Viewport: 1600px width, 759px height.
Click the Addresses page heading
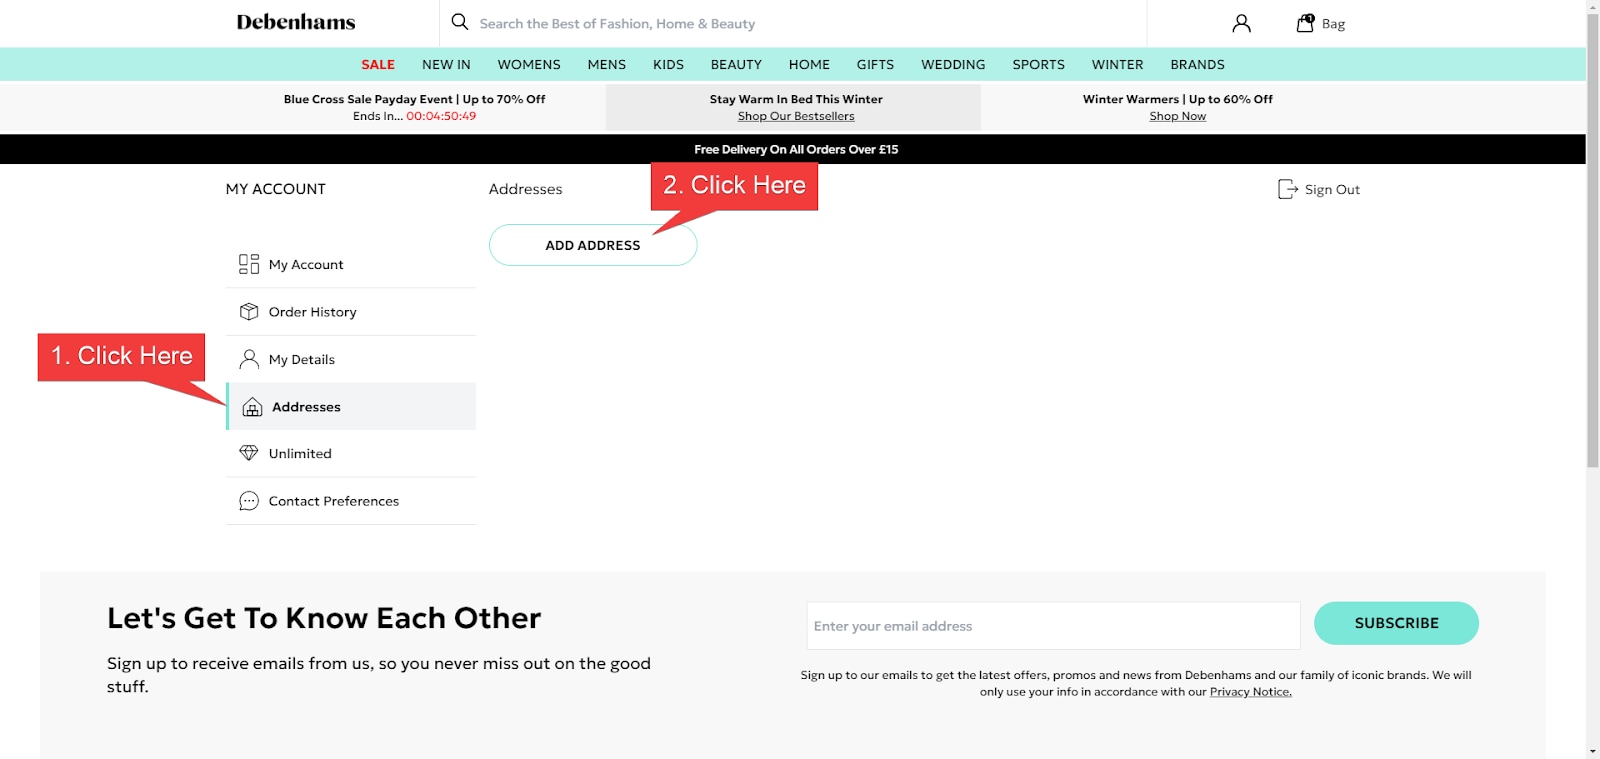tap(525, 189)
